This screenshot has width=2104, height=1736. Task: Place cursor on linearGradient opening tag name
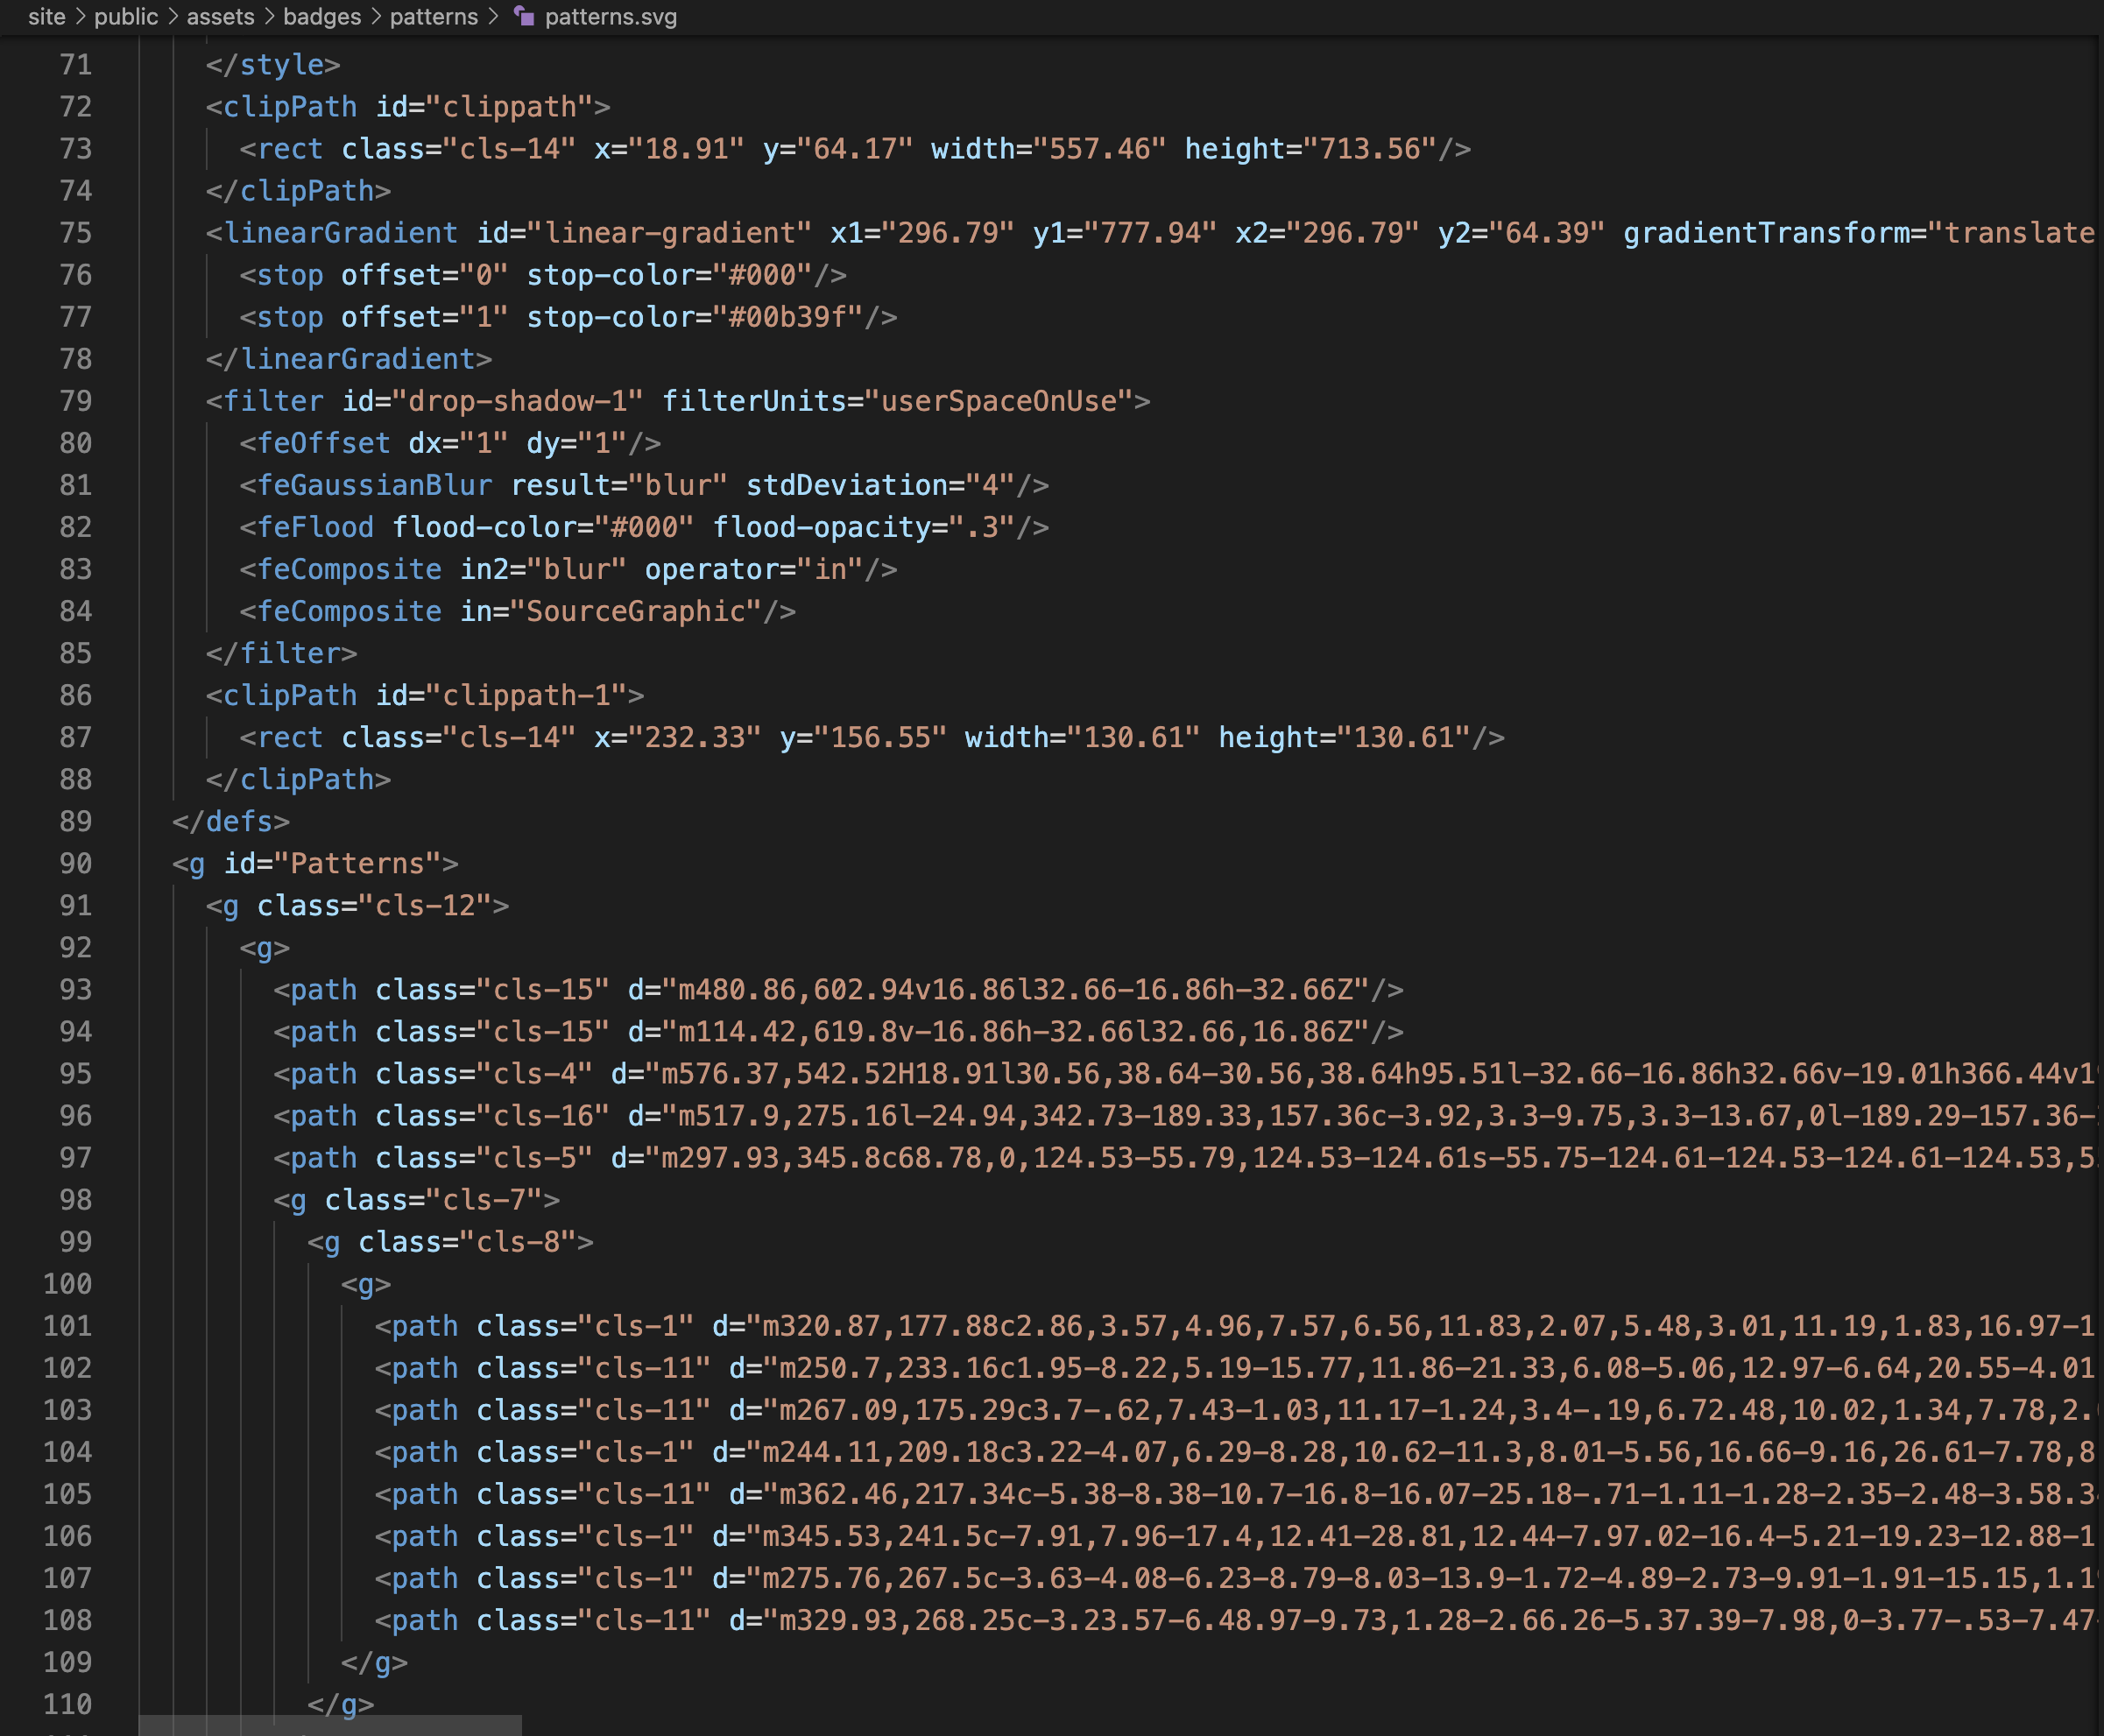(340, 233)
